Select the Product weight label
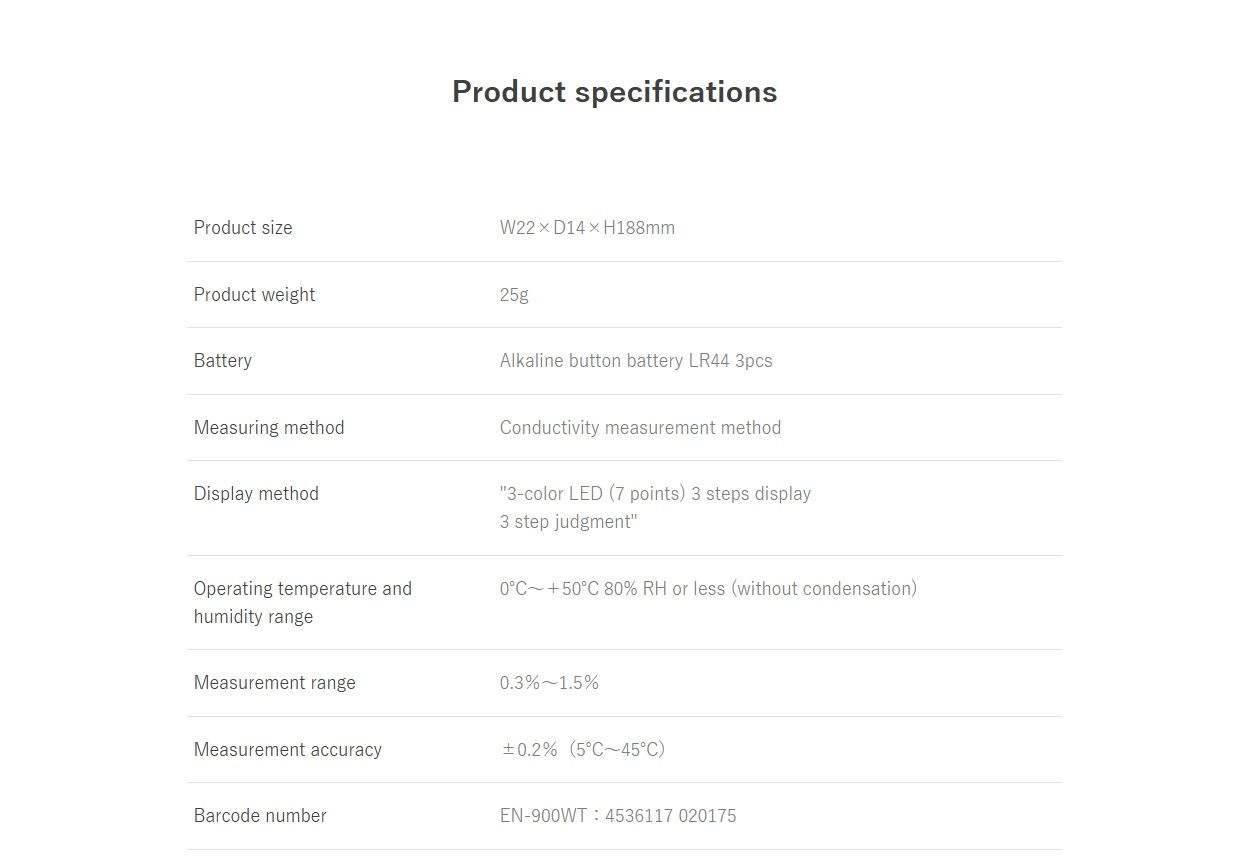Screen dimensions: 1243x867 [x=254, y=295]
